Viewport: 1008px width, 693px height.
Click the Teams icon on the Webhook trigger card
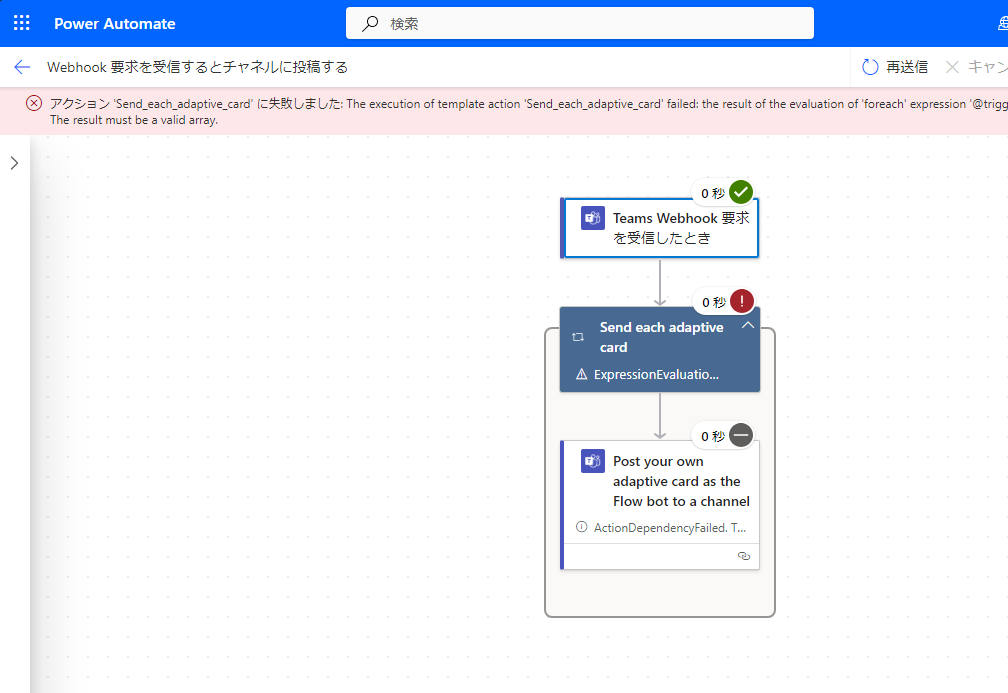tap(593, 217)
